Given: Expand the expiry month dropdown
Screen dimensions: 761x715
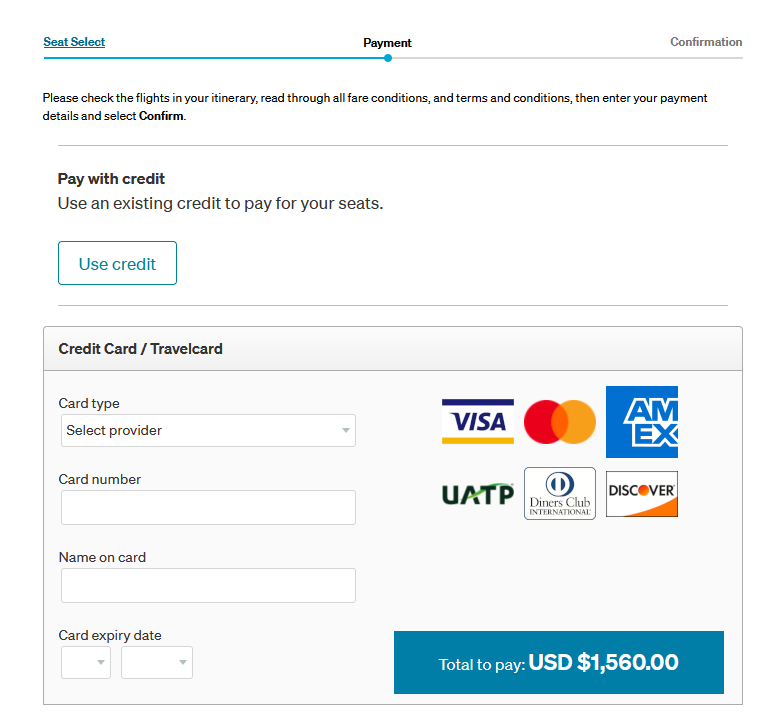Looking at the screenshot, I should [x=86, y=662].
